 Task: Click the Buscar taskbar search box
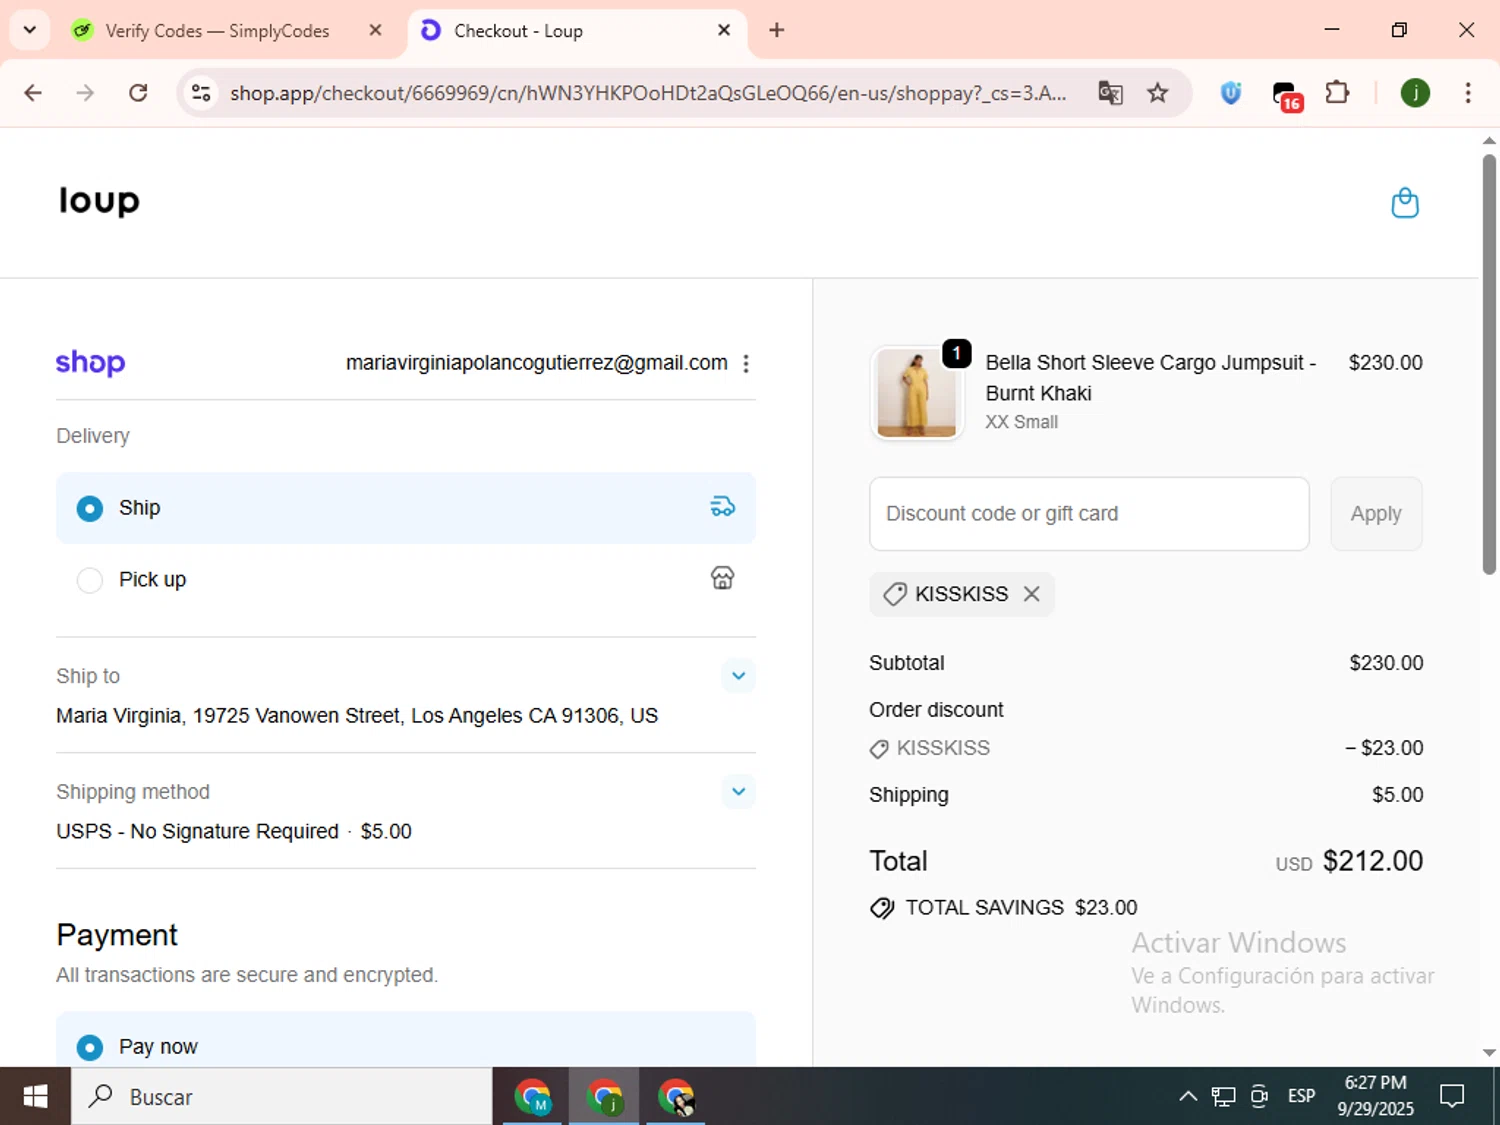[x=282, y=1097]
